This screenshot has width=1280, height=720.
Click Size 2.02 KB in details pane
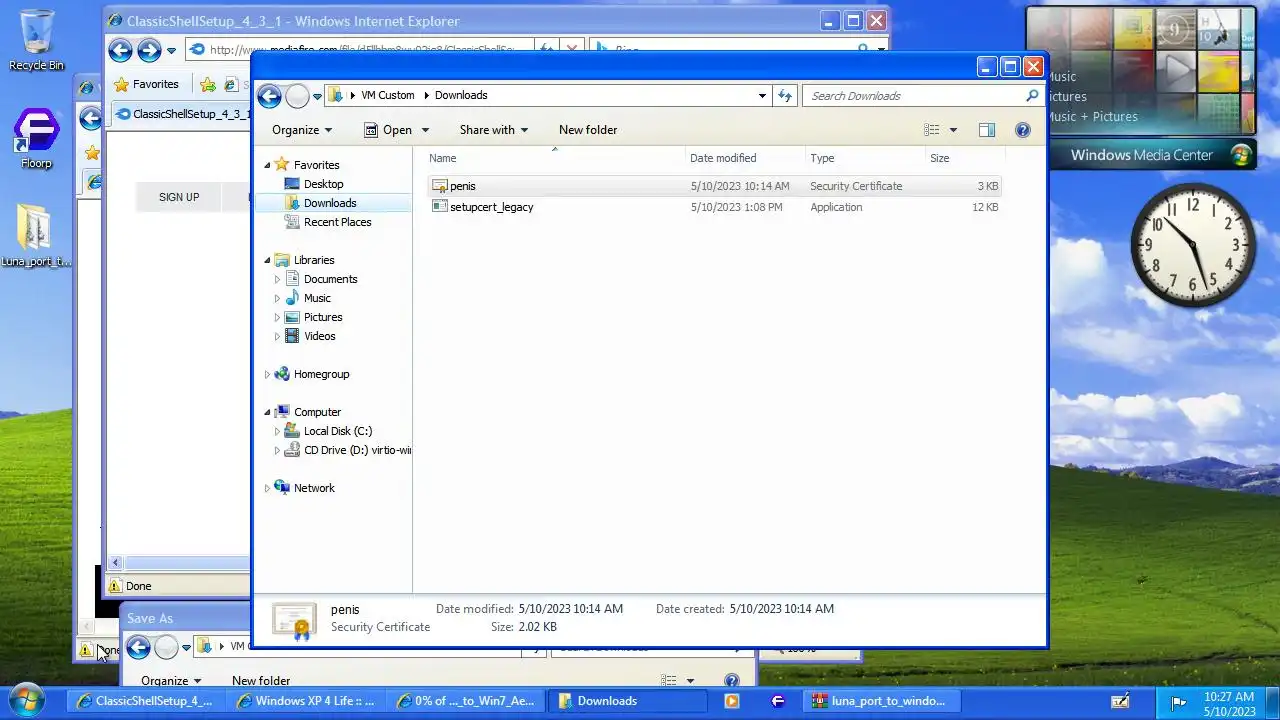coord(524,626)
